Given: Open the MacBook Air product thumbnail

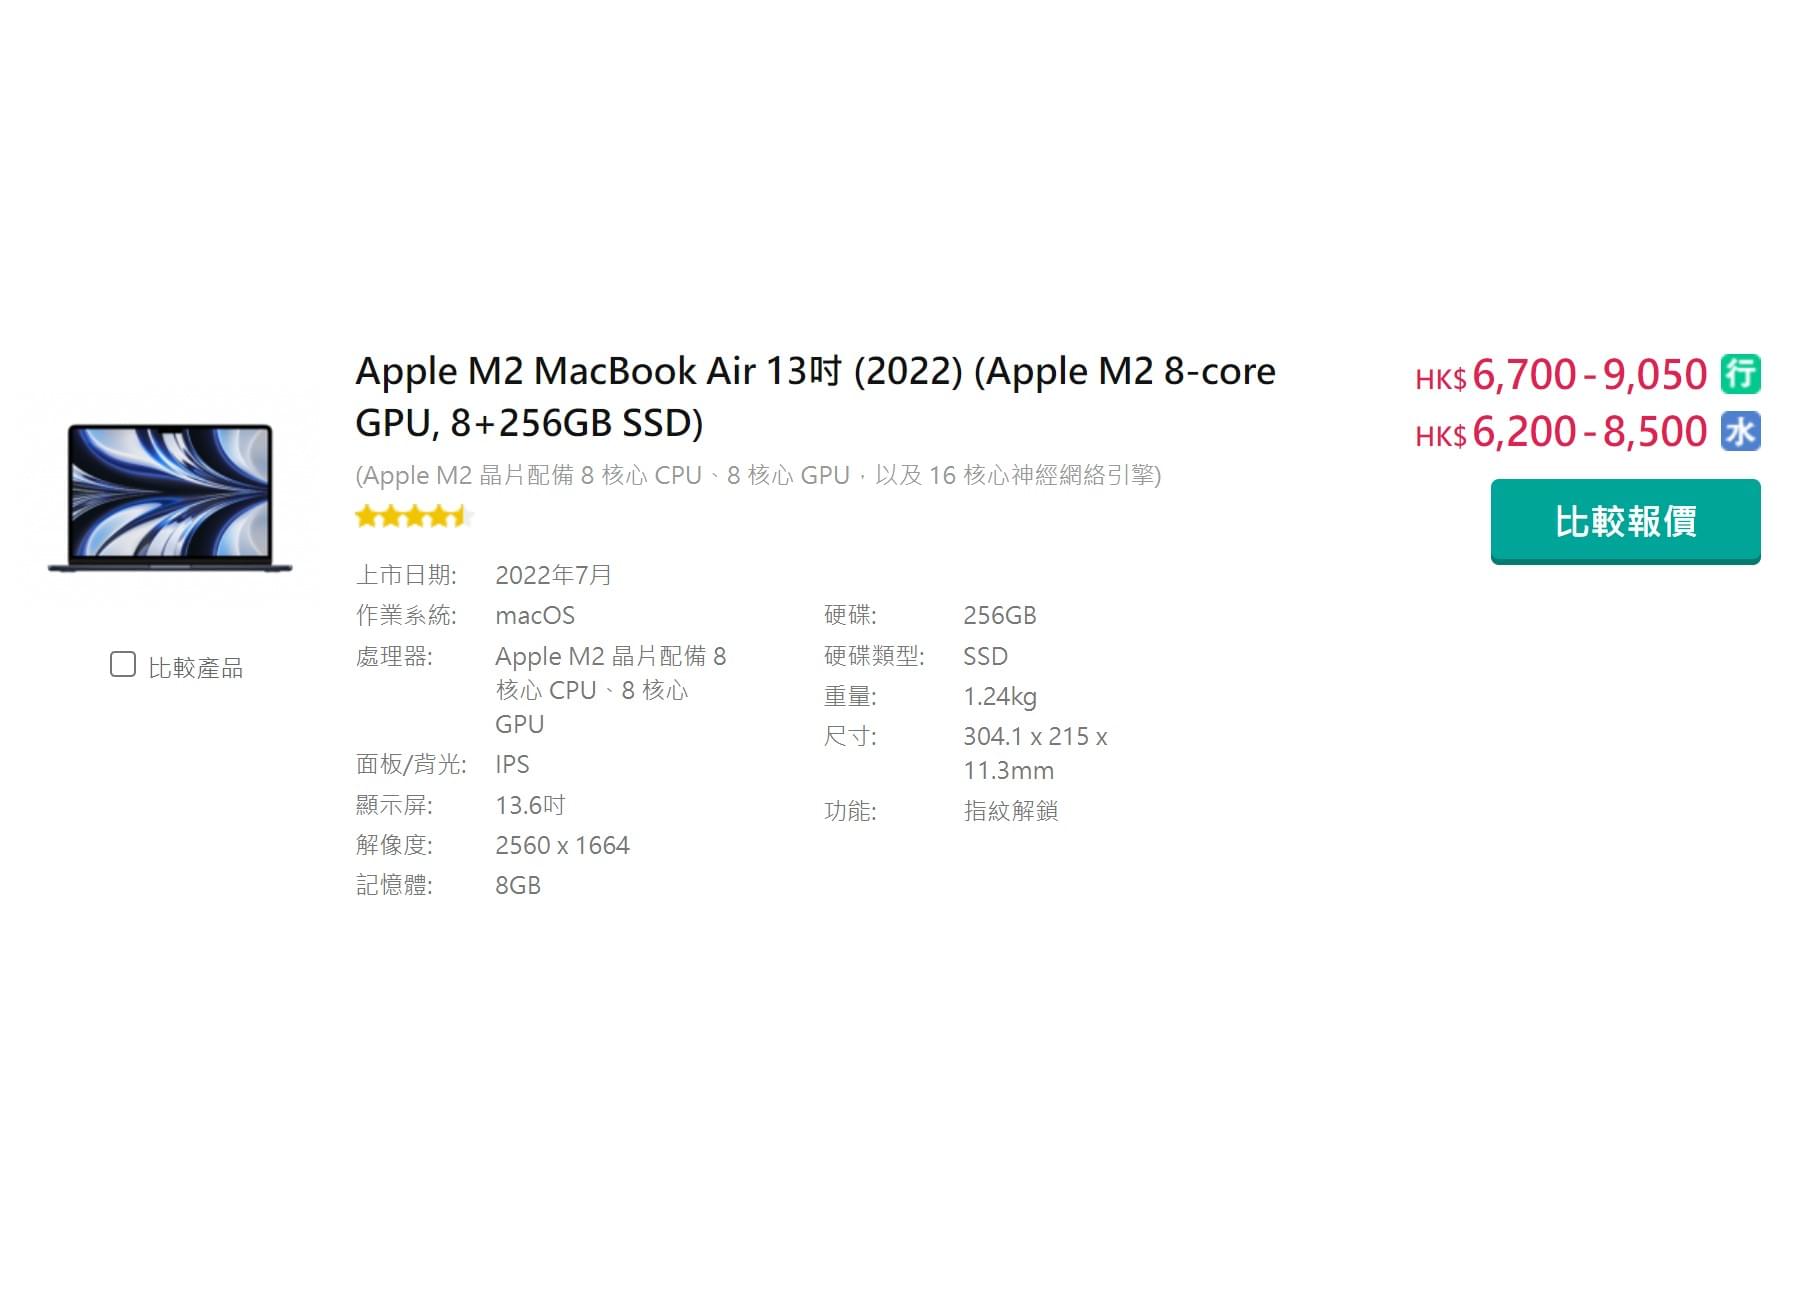Looking at the screenshot, I should click(x=170, y=498).
